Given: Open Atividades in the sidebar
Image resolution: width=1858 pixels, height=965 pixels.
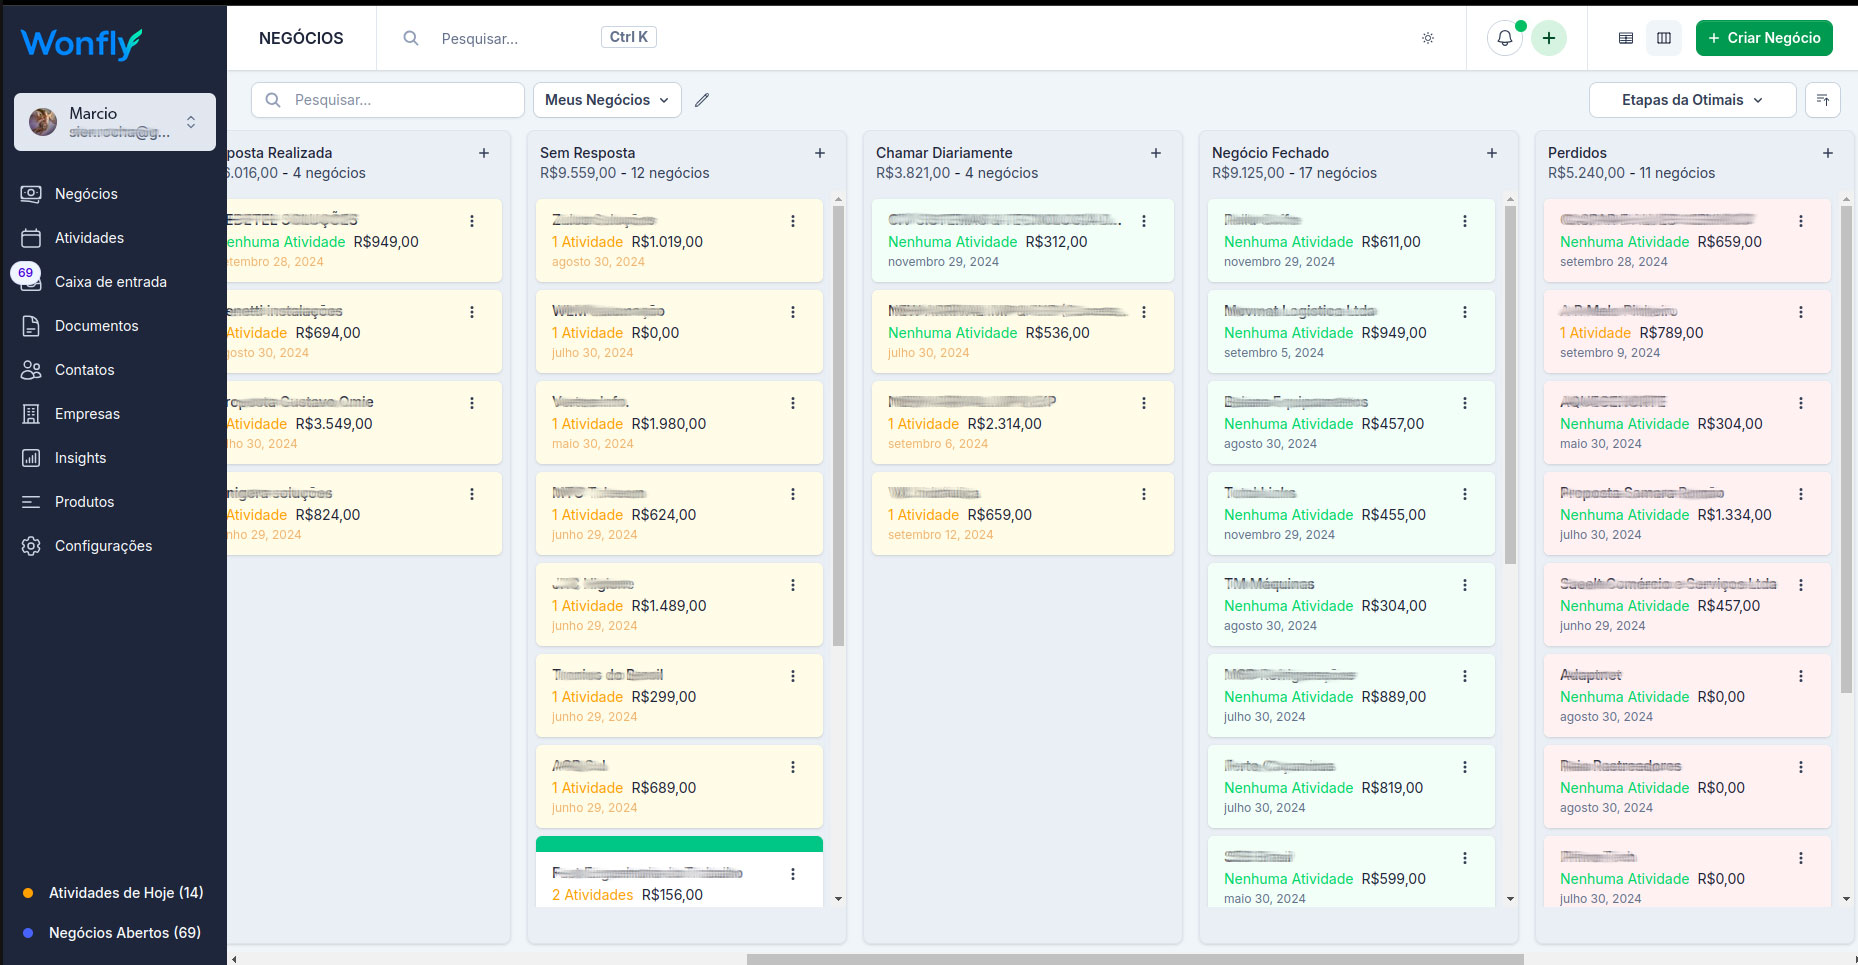Looking at the screenshot, I should click(x=89, y=238).
